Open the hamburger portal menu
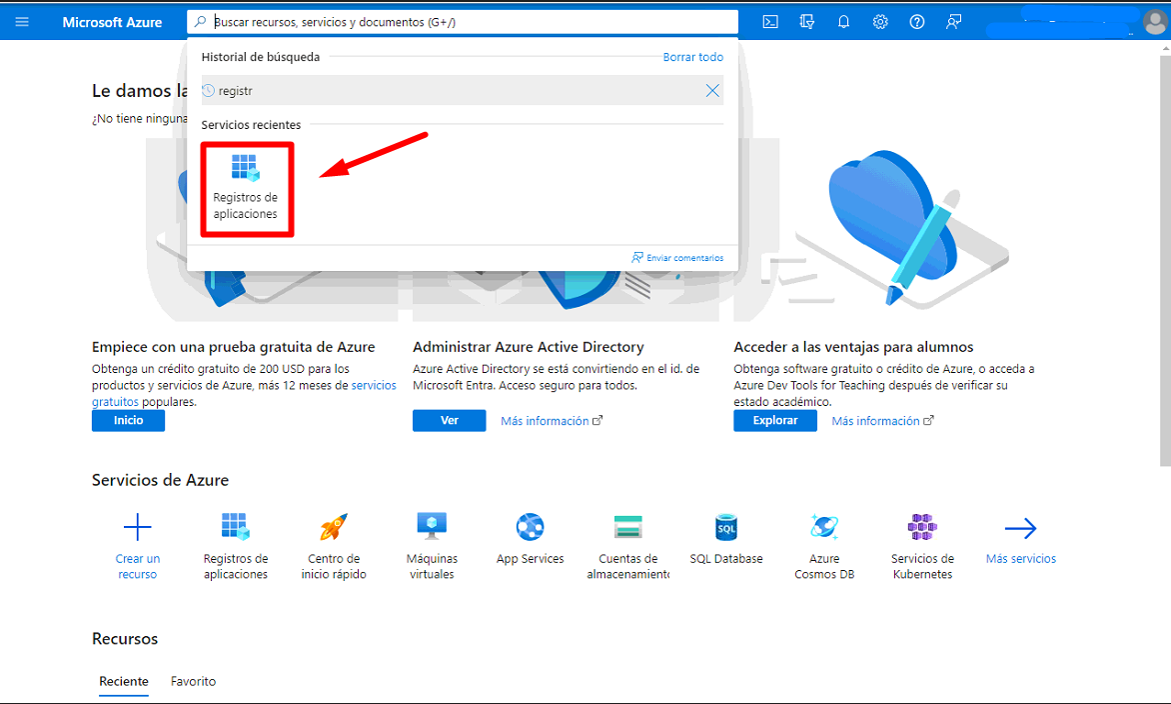The image size is (1171, 704). [x=22, y=22]
